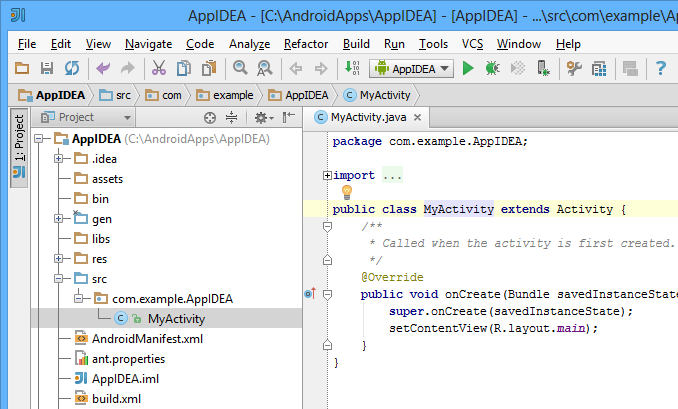The image size is (678, 409).
Task: Click MyActivity in navigation breadcrumb
Action: pyautogui.click(x=377, y=95)
